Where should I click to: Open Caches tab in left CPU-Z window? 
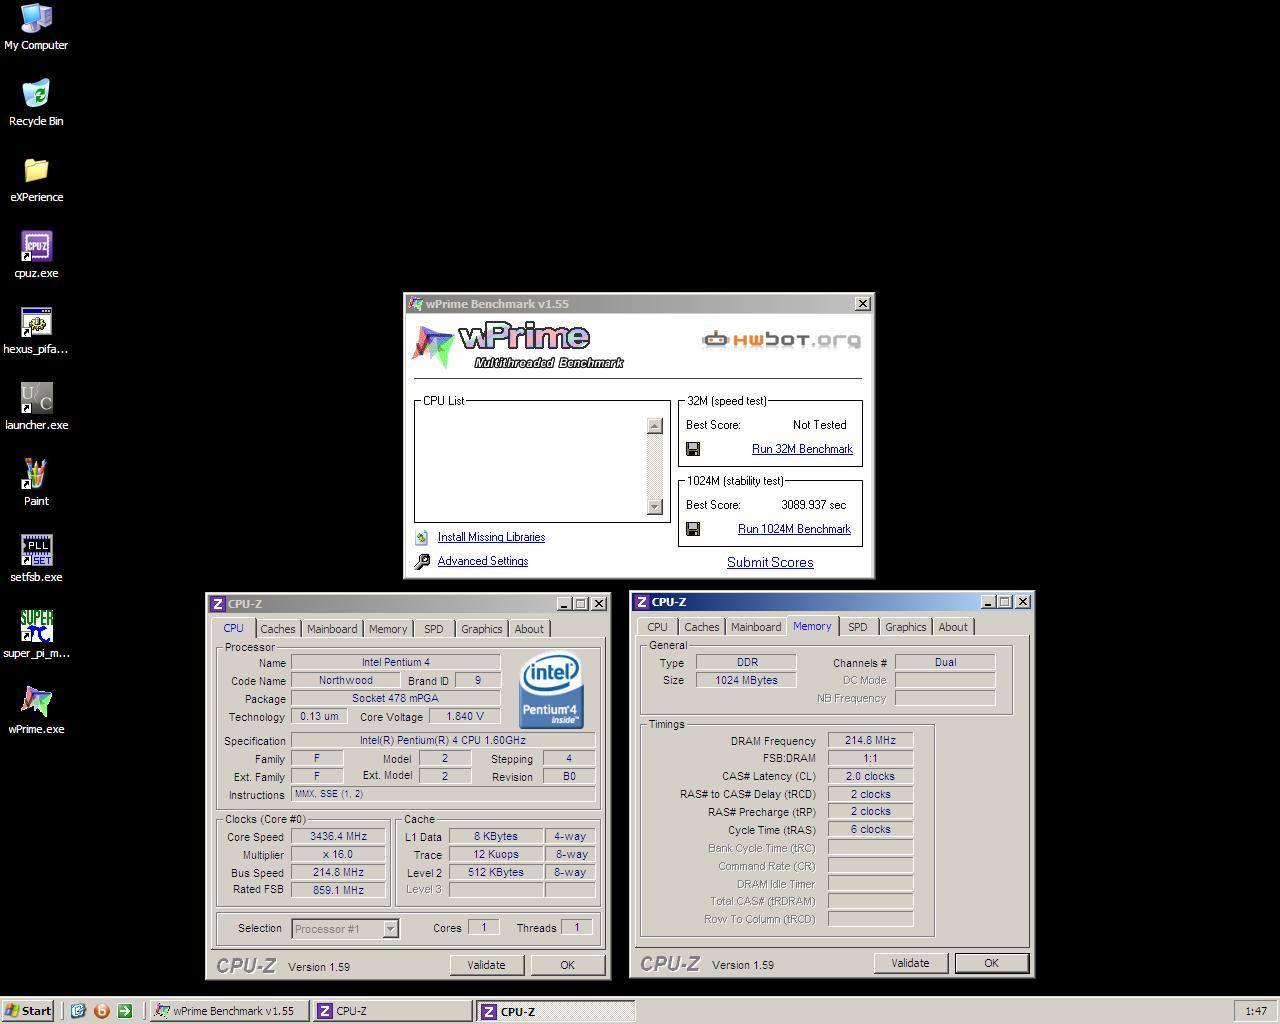pos(278,629)
